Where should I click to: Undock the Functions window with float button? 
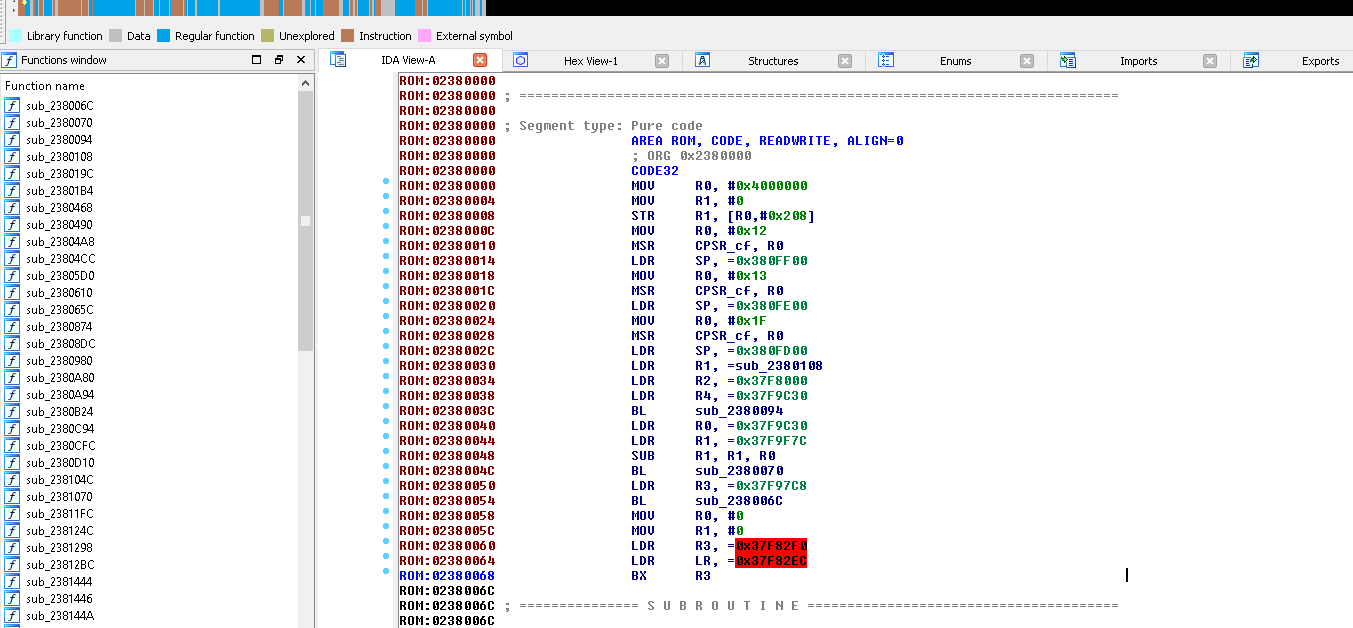click(x=257, y=60)
